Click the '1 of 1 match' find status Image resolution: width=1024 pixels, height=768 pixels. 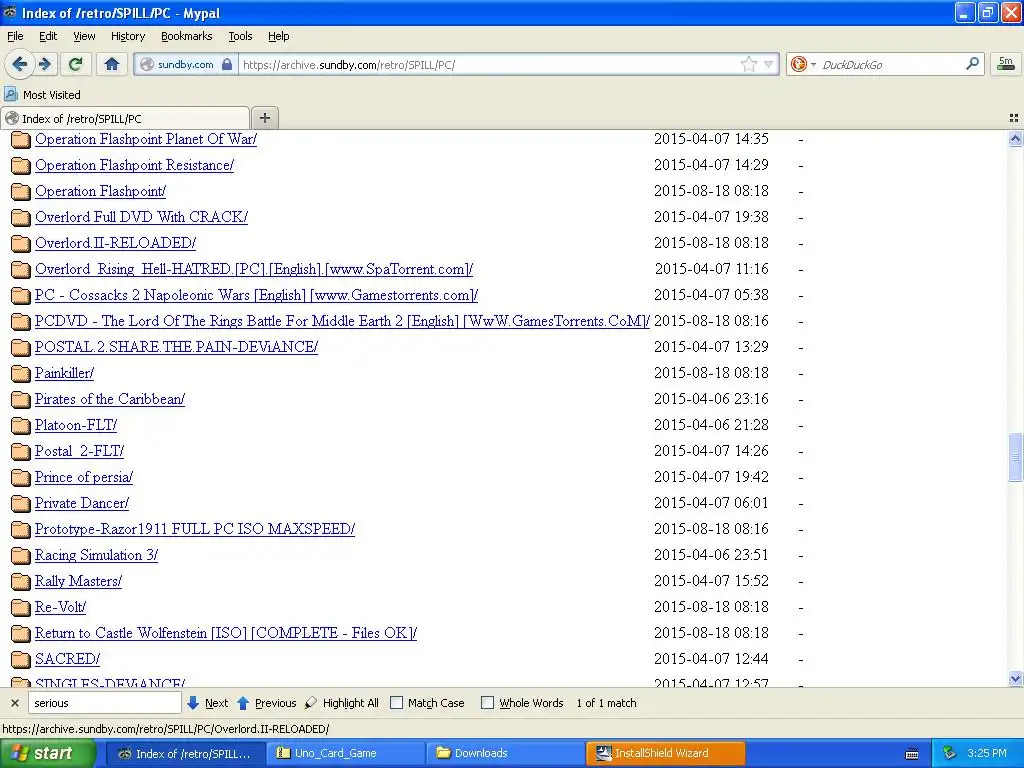point(606,703)
